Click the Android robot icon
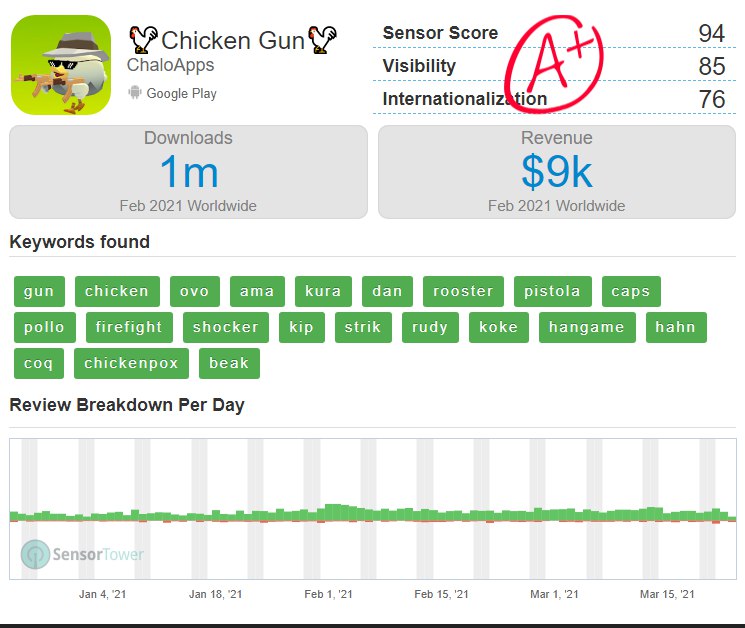 point(134,93)
